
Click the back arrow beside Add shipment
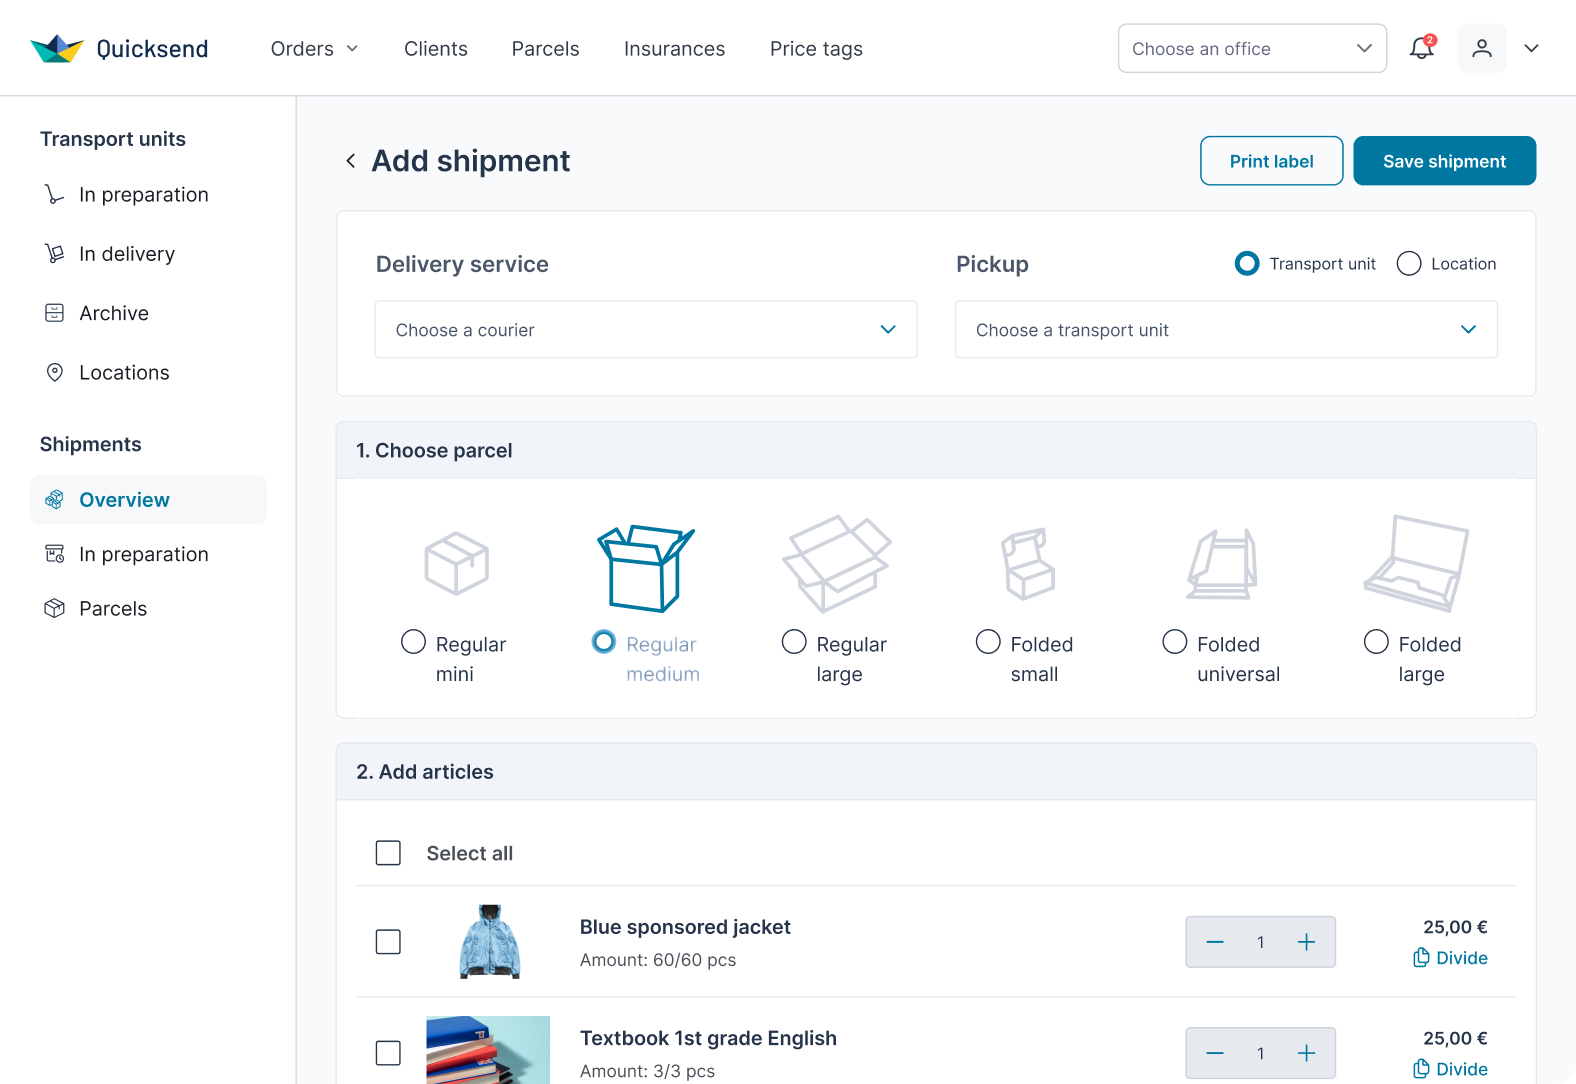pyautogui.click(x=350, y=161)
